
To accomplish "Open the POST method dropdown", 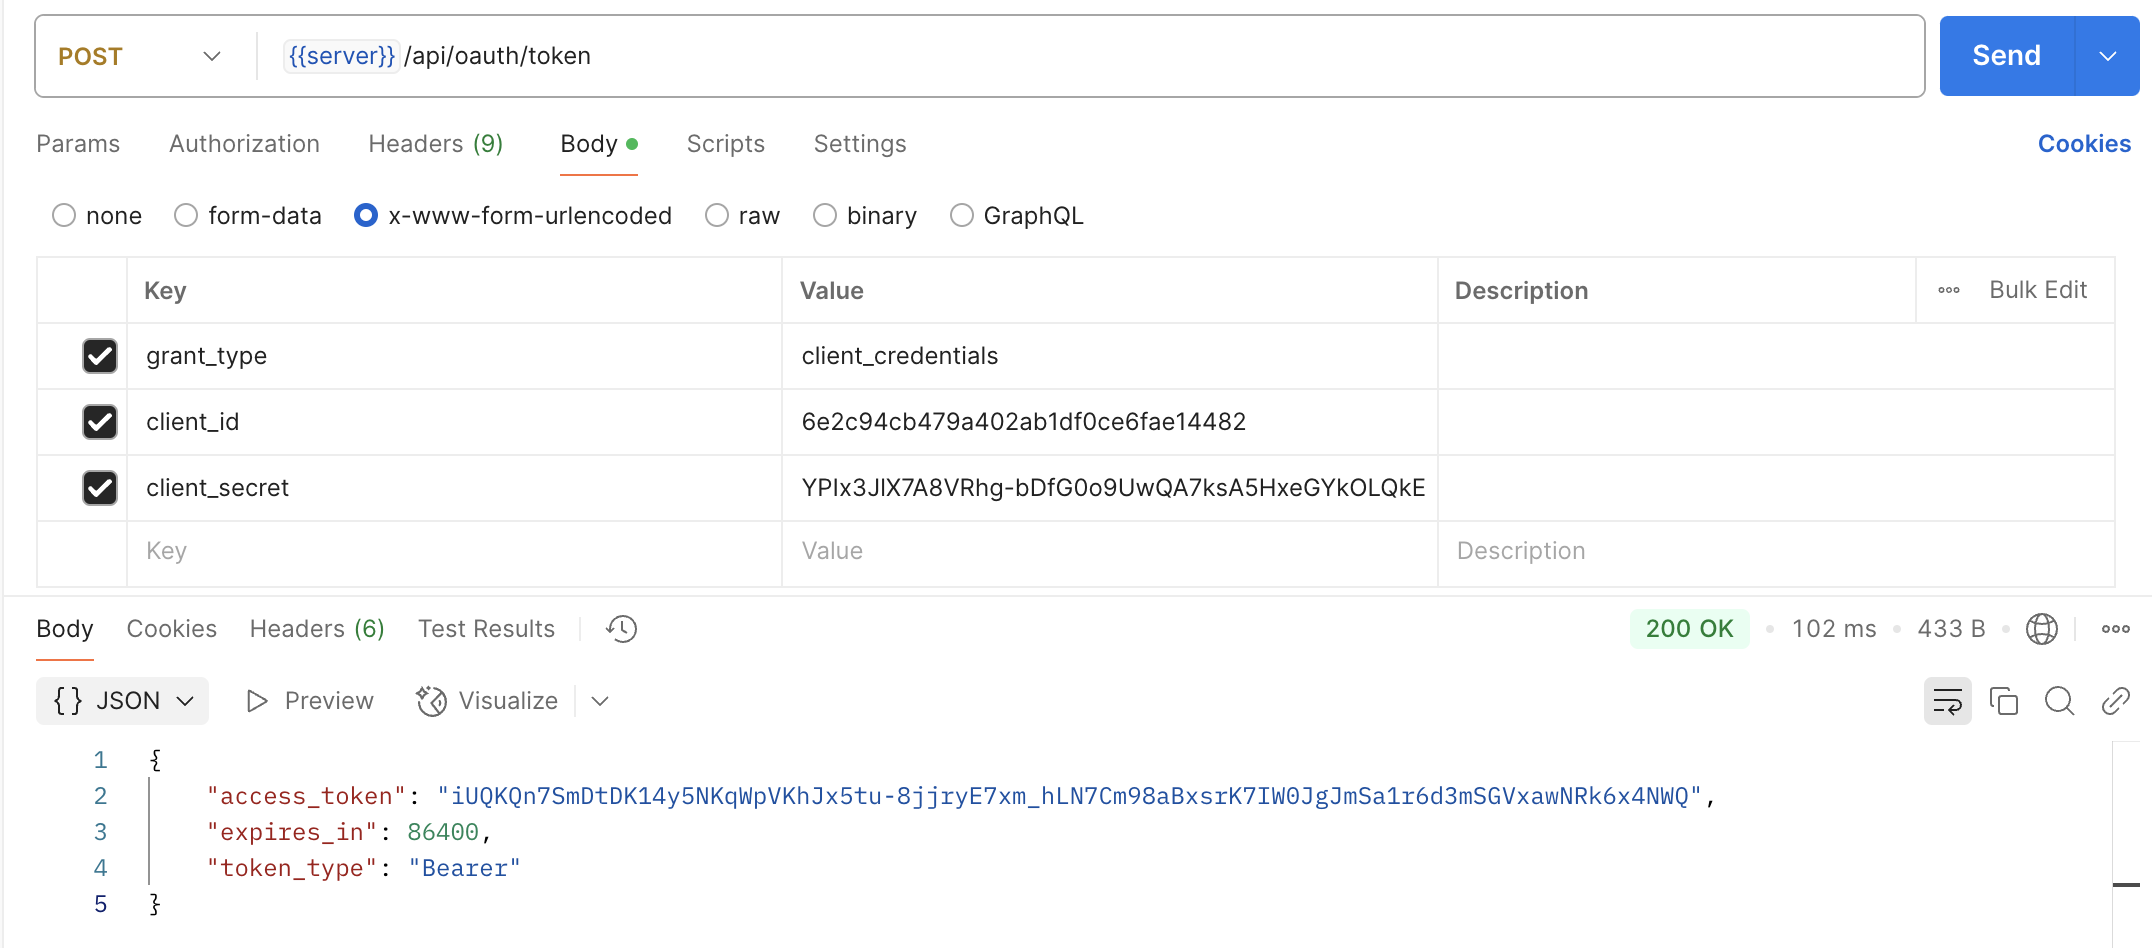I will click(140, 56).
